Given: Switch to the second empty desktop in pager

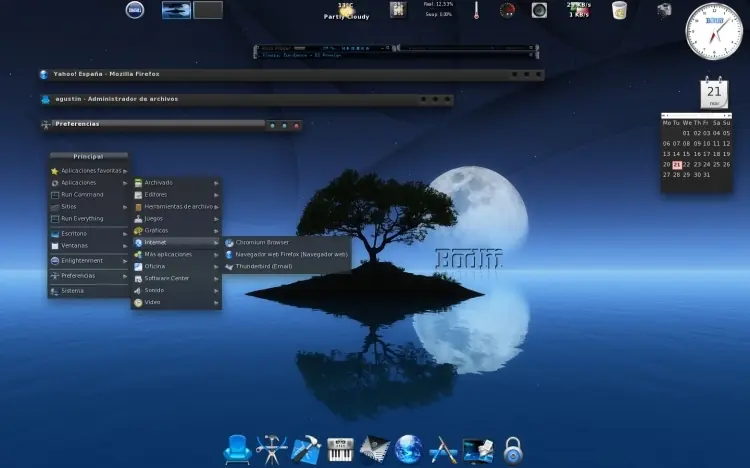Looking at the screenshot, I should [208, 10].
